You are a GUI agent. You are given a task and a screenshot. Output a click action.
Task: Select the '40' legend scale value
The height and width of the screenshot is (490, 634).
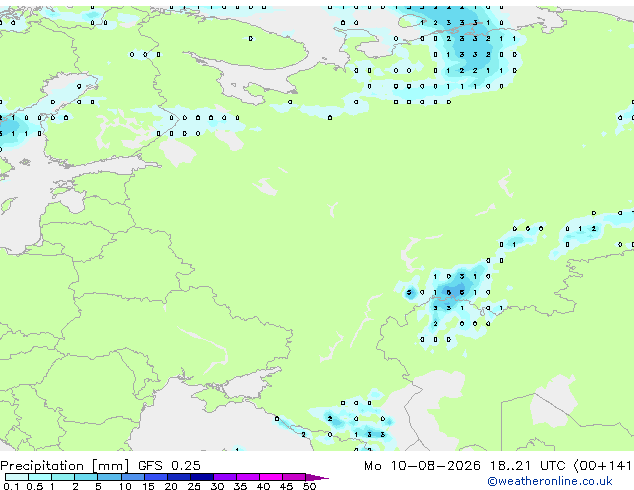click(263, 486)
